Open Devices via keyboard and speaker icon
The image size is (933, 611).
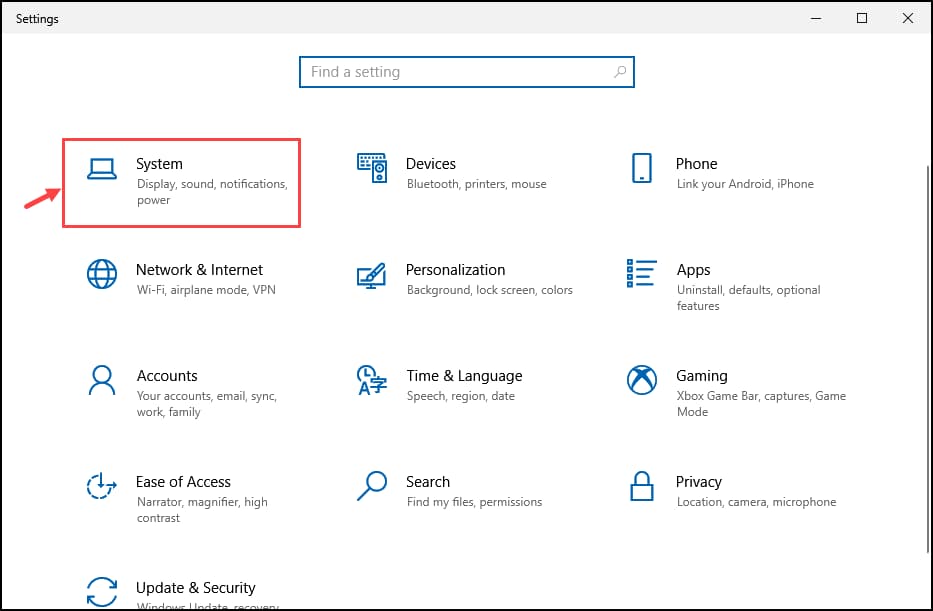pyautogui.click(x=371, y=168)
